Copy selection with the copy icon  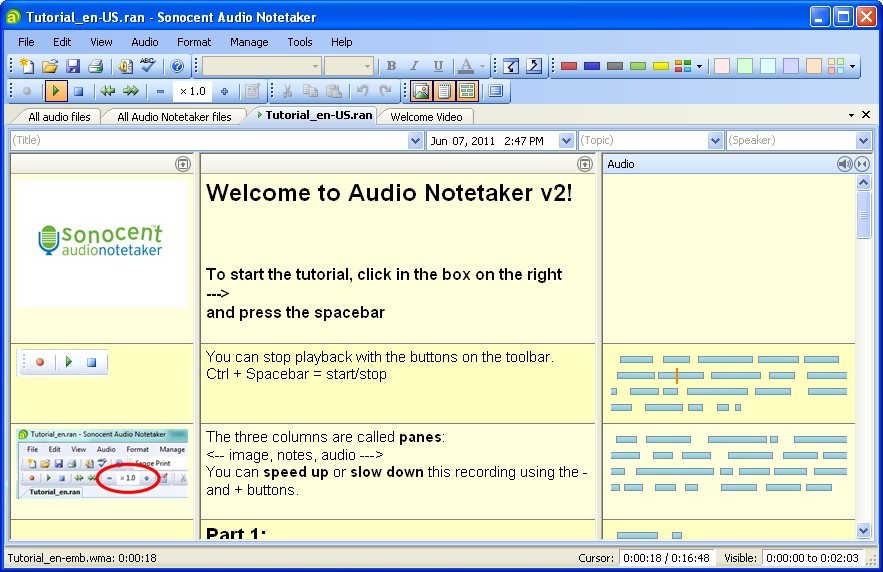click(310, 91)
